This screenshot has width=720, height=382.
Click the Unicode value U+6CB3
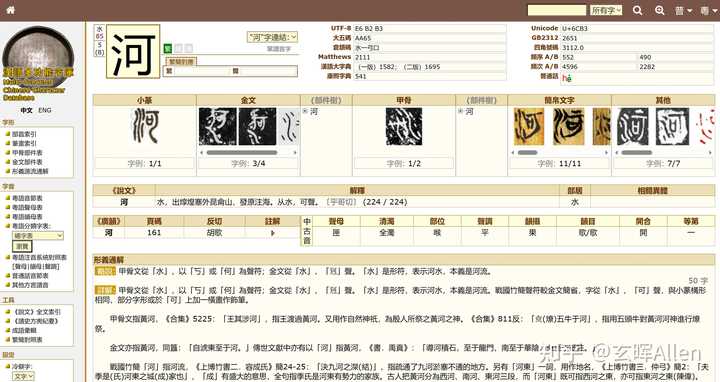point(575,28)
